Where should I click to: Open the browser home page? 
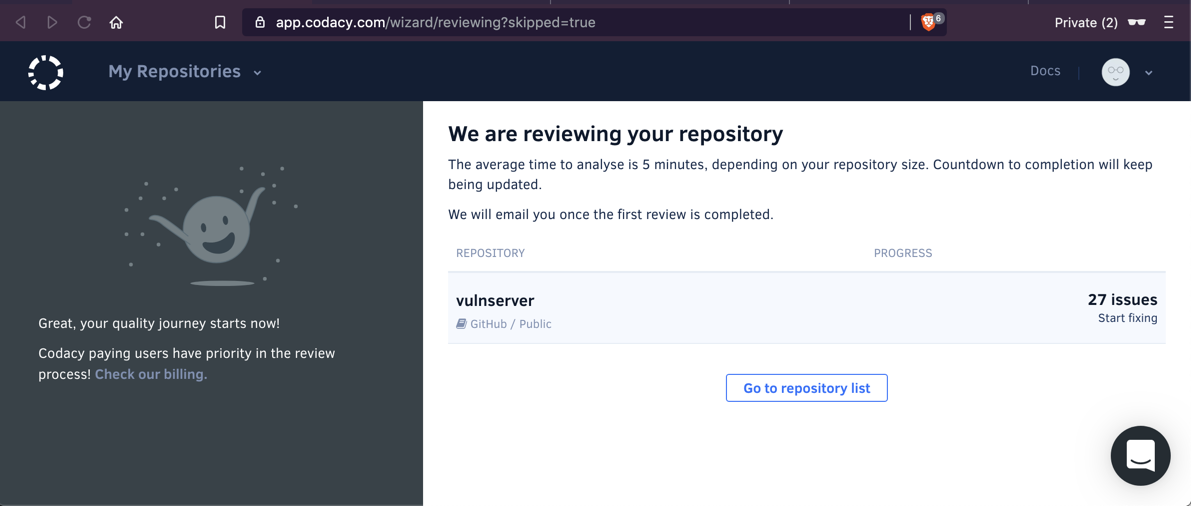coord(116,23)
